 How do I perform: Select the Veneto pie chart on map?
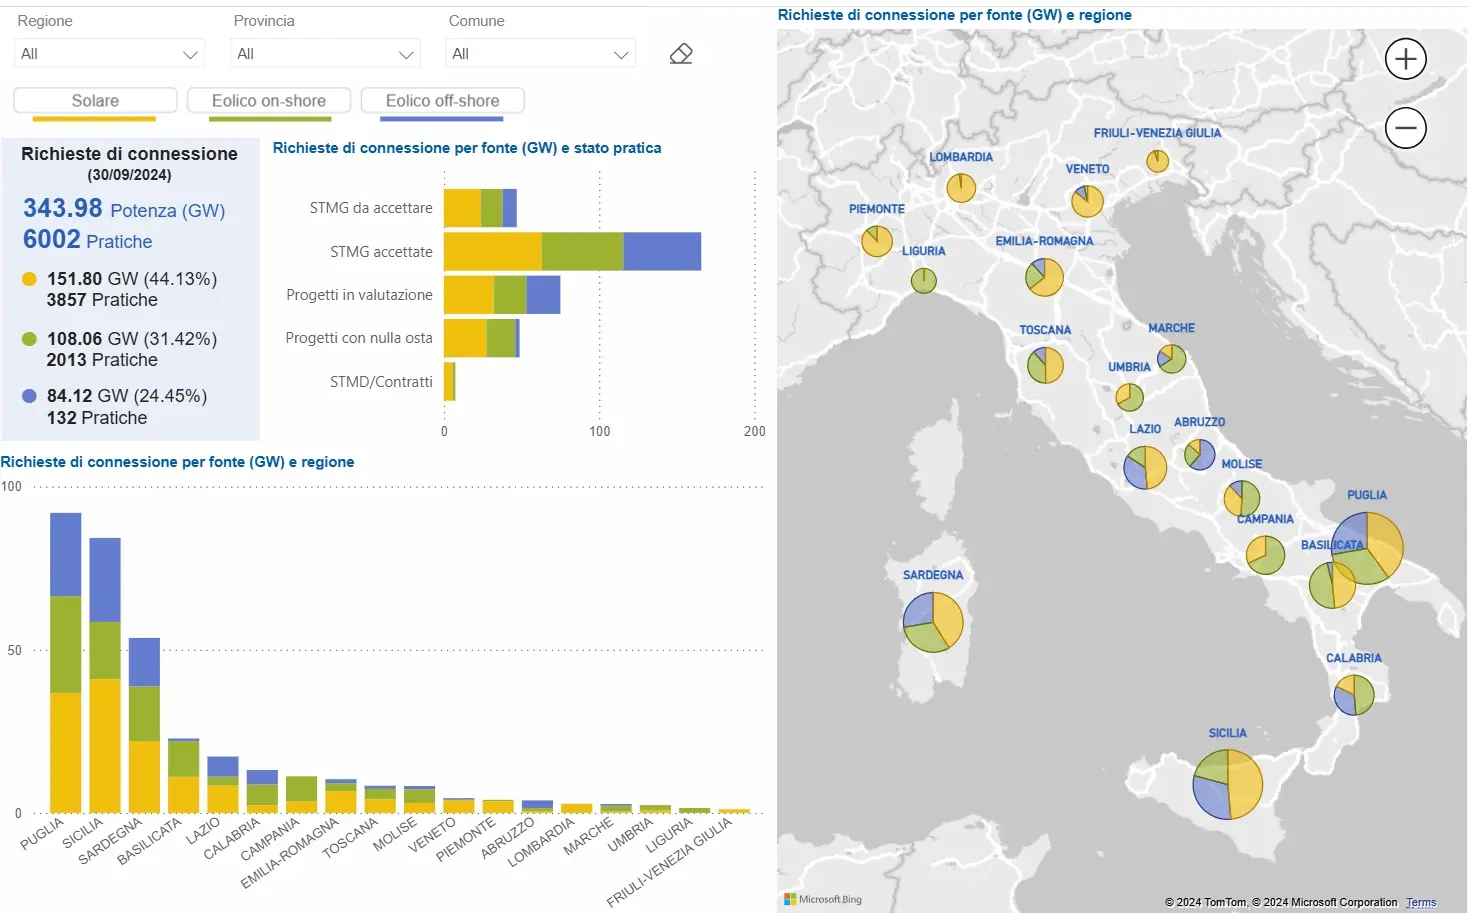(1087, 201)
